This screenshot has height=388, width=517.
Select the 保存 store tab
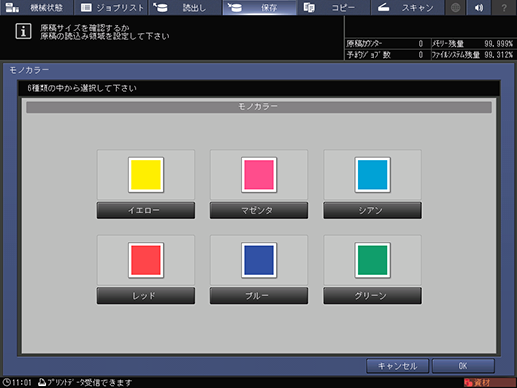click(259, 7)
